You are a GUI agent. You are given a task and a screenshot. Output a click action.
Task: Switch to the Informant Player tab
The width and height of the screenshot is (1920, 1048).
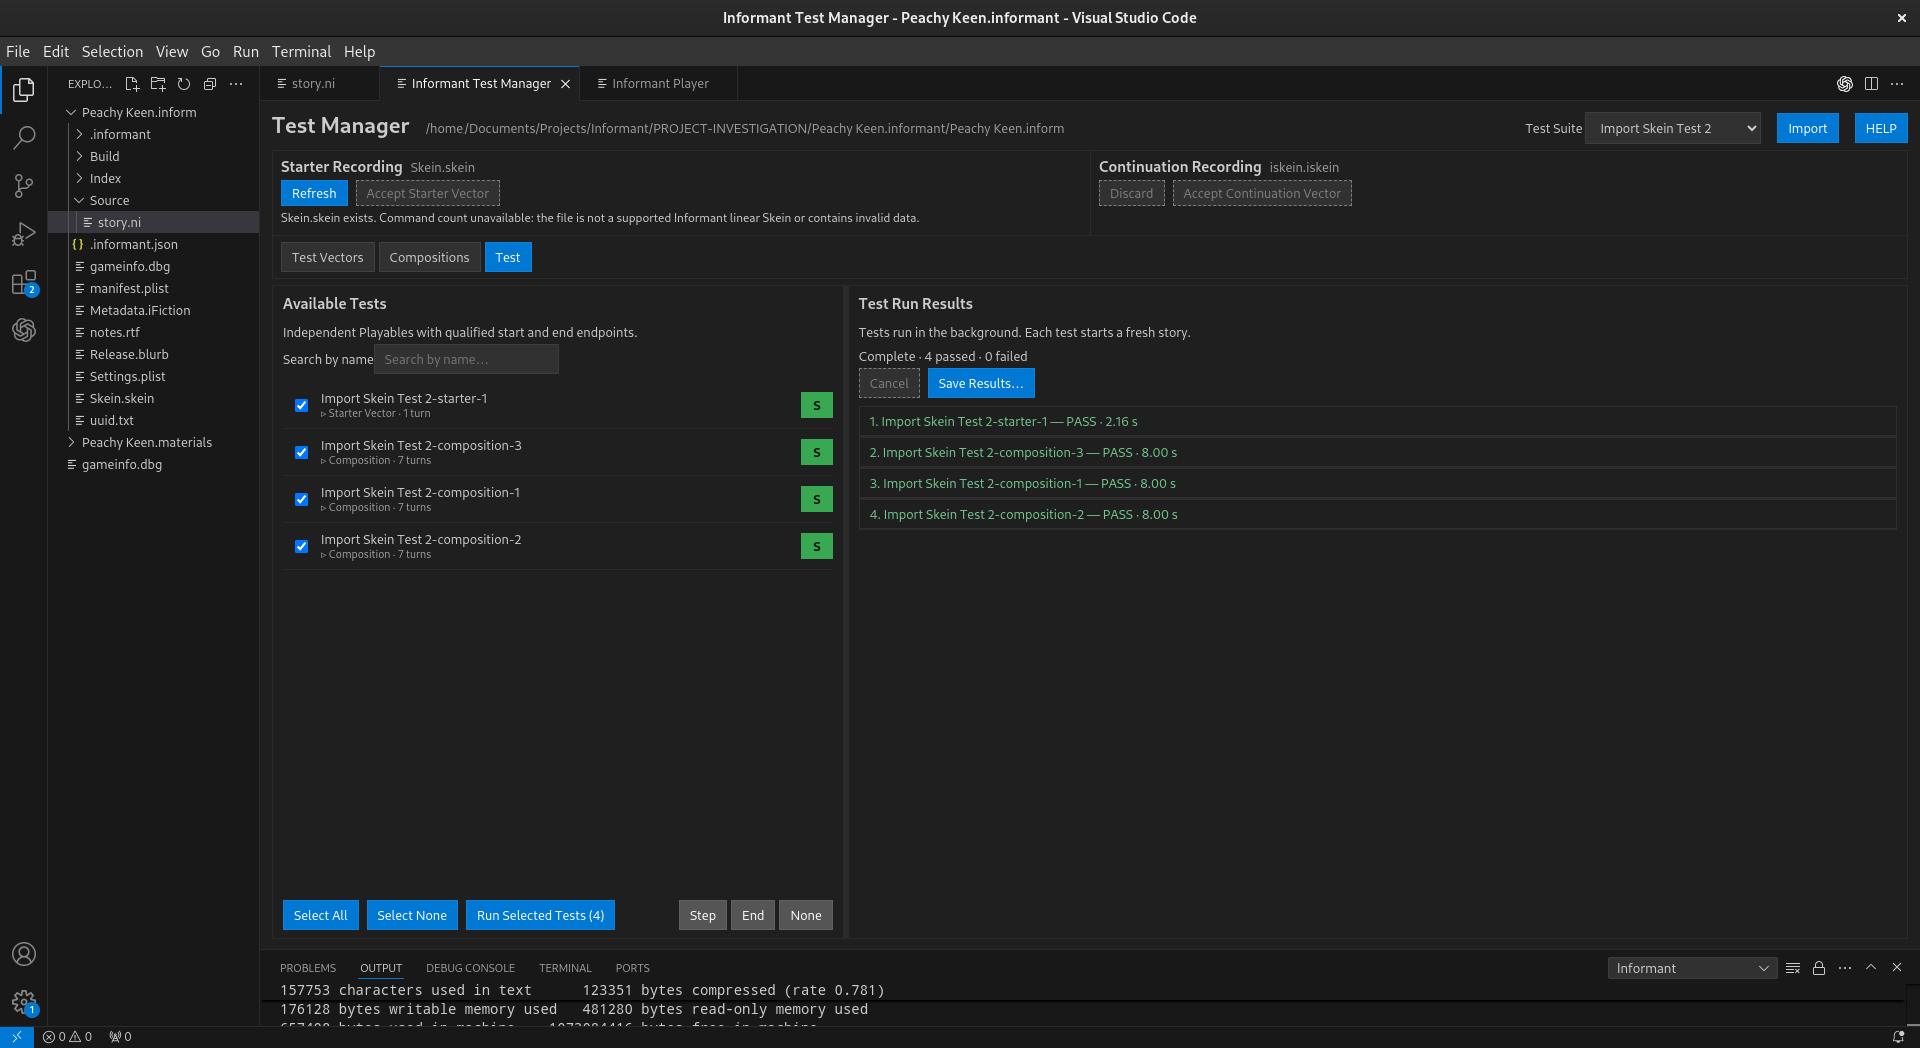[660, 83]
